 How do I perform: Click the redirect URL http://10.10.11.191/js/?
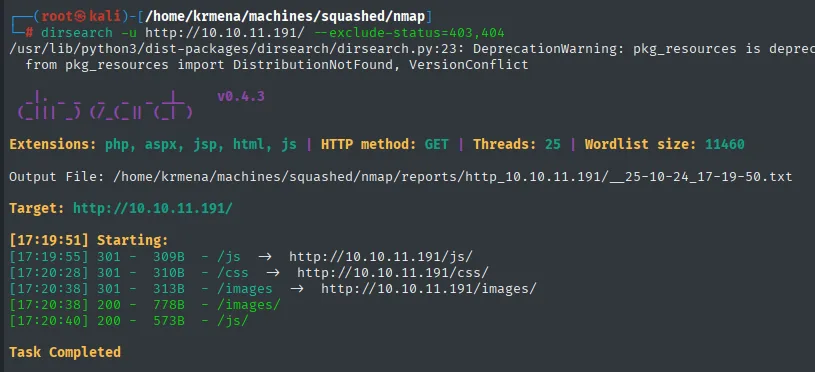tap(380, 257)
